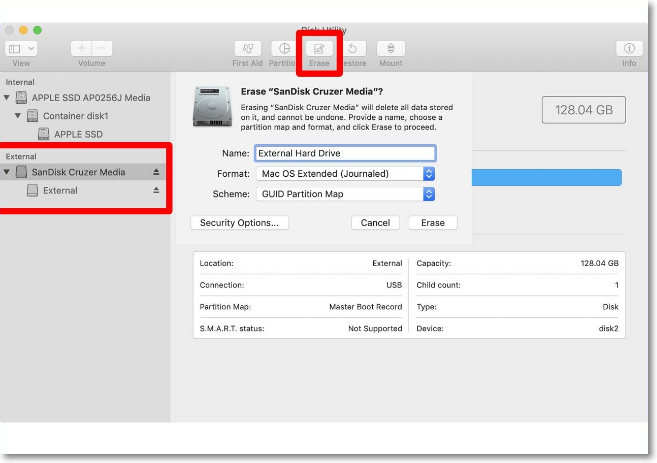This screenshot has width=657, height=463.
Task: Confirm with the Erase button in dialog
Action: click(x=433, y=223)
